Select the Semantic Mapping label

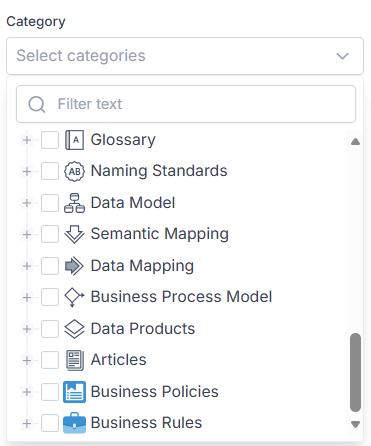[x=160, y=234]
